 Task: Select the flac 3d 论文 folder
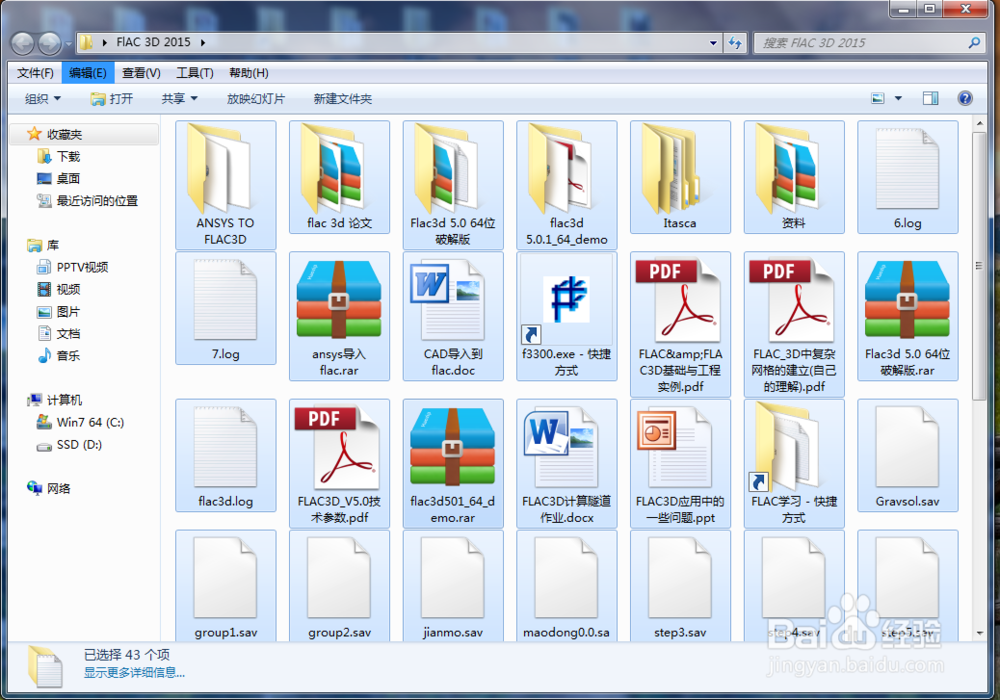(339, 177)
